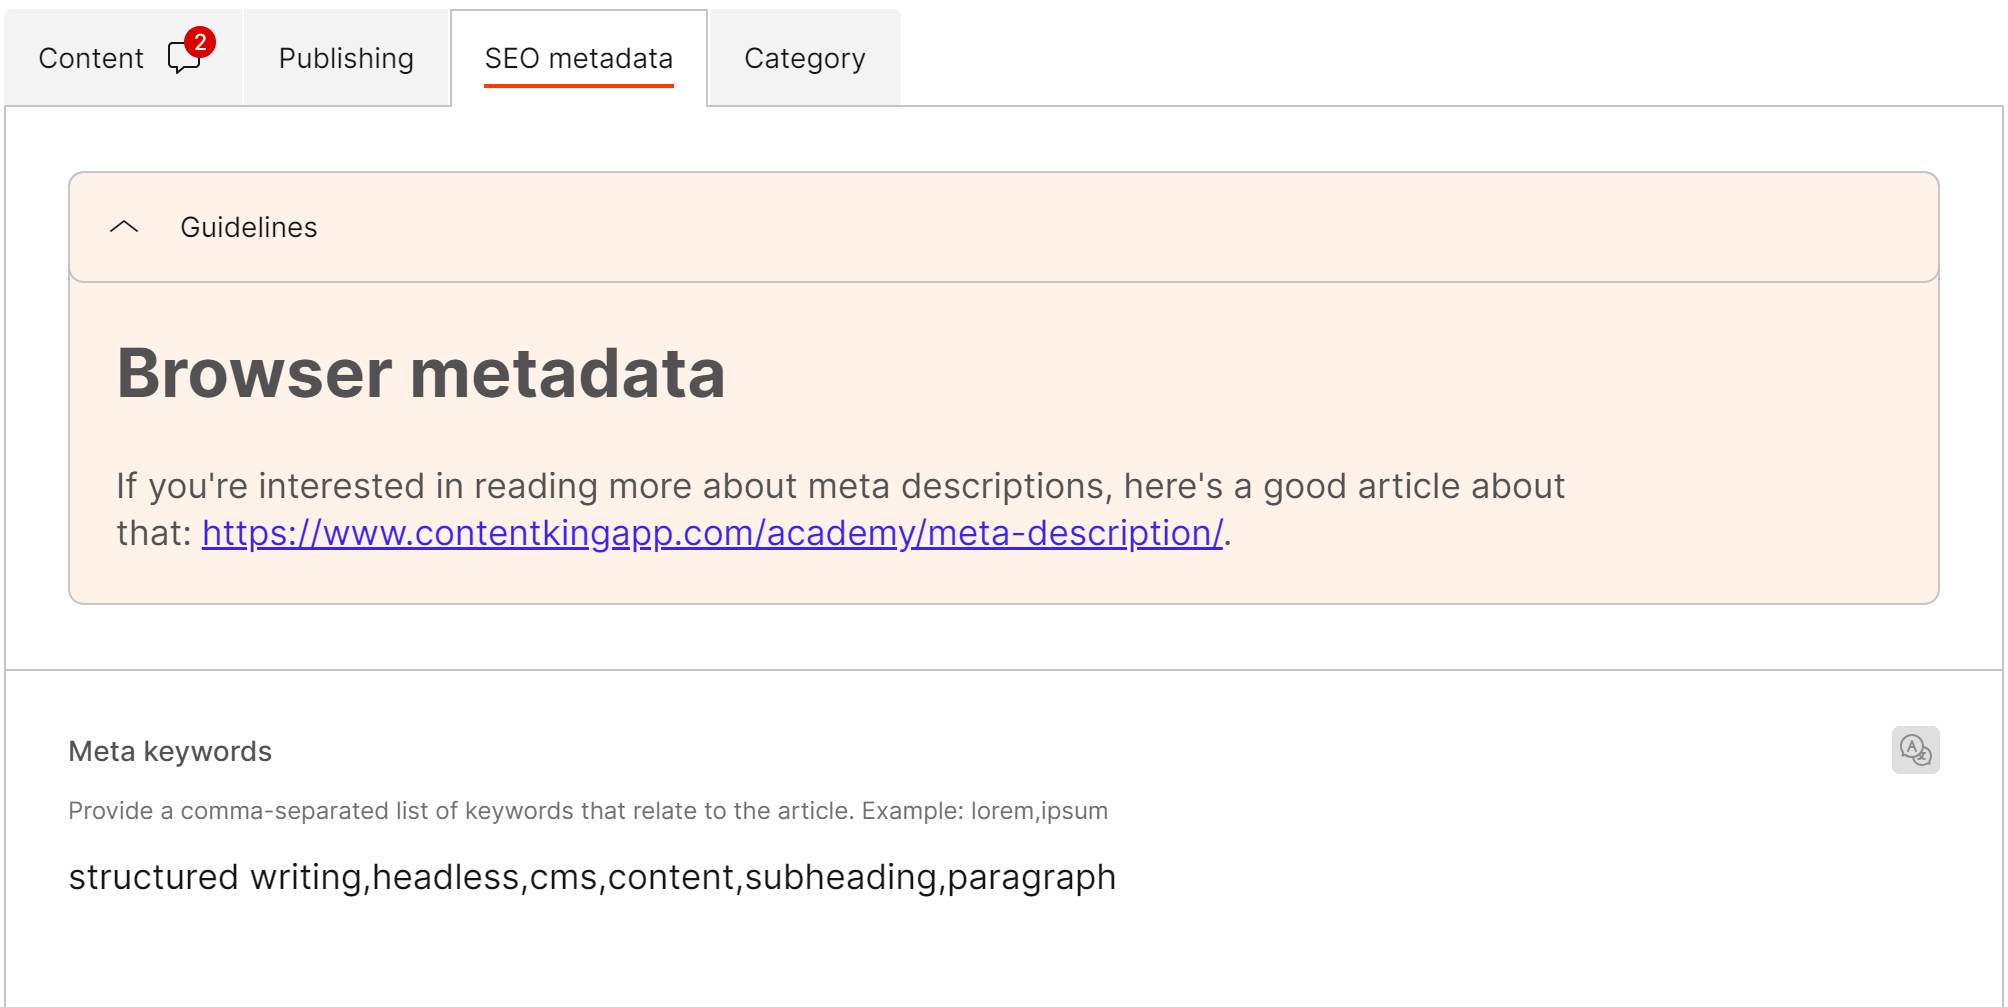Select the SEO metadata tab
The image size is (2008, 1007).
(578, 58)
